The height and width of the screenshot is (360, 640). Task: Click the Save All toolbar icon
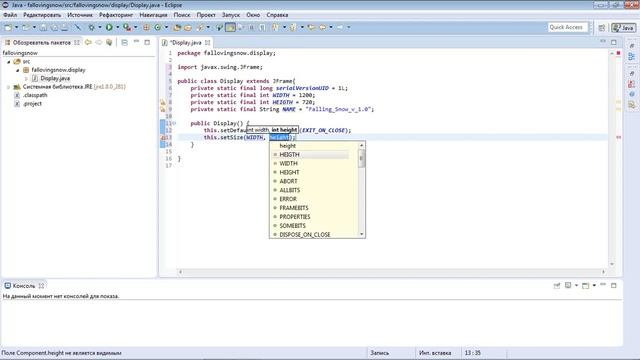[53, 27]
